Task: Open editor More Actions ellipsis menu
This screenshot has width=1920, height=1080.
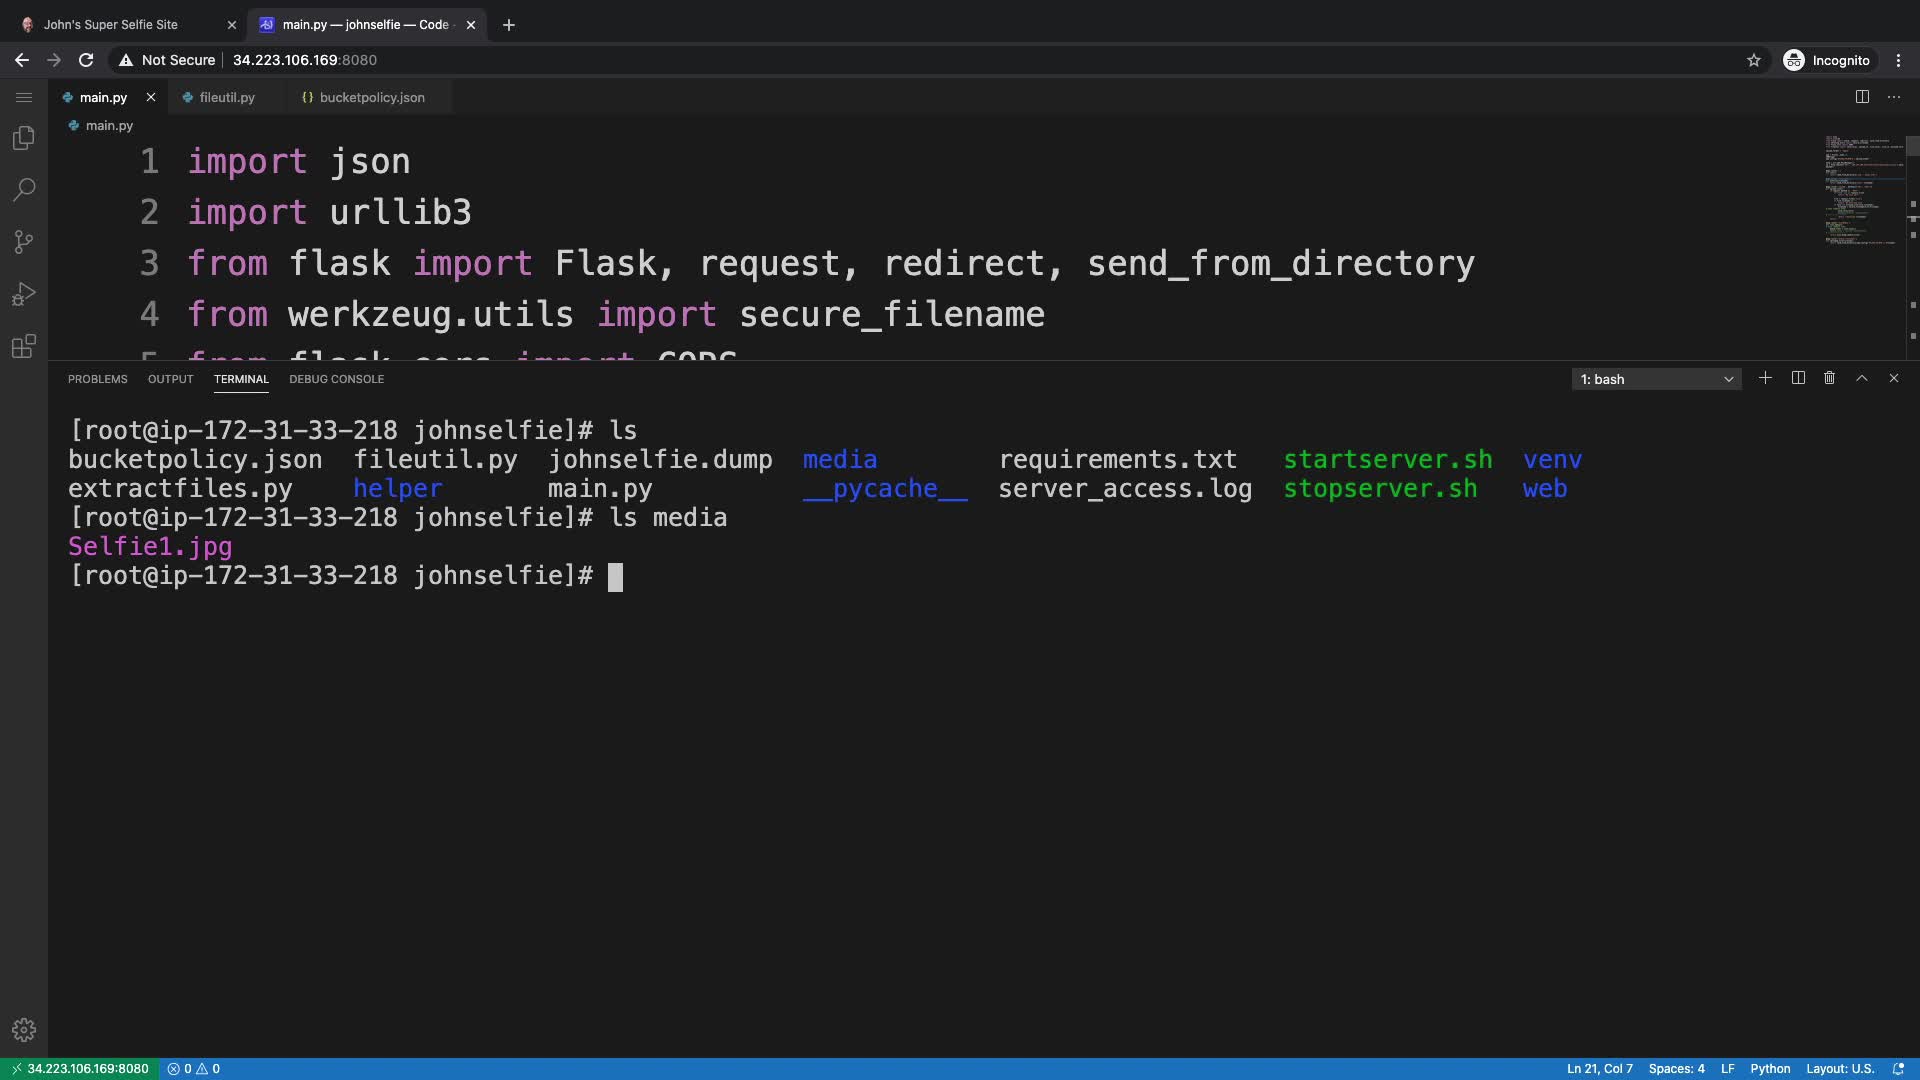Action: (1894, 97)
